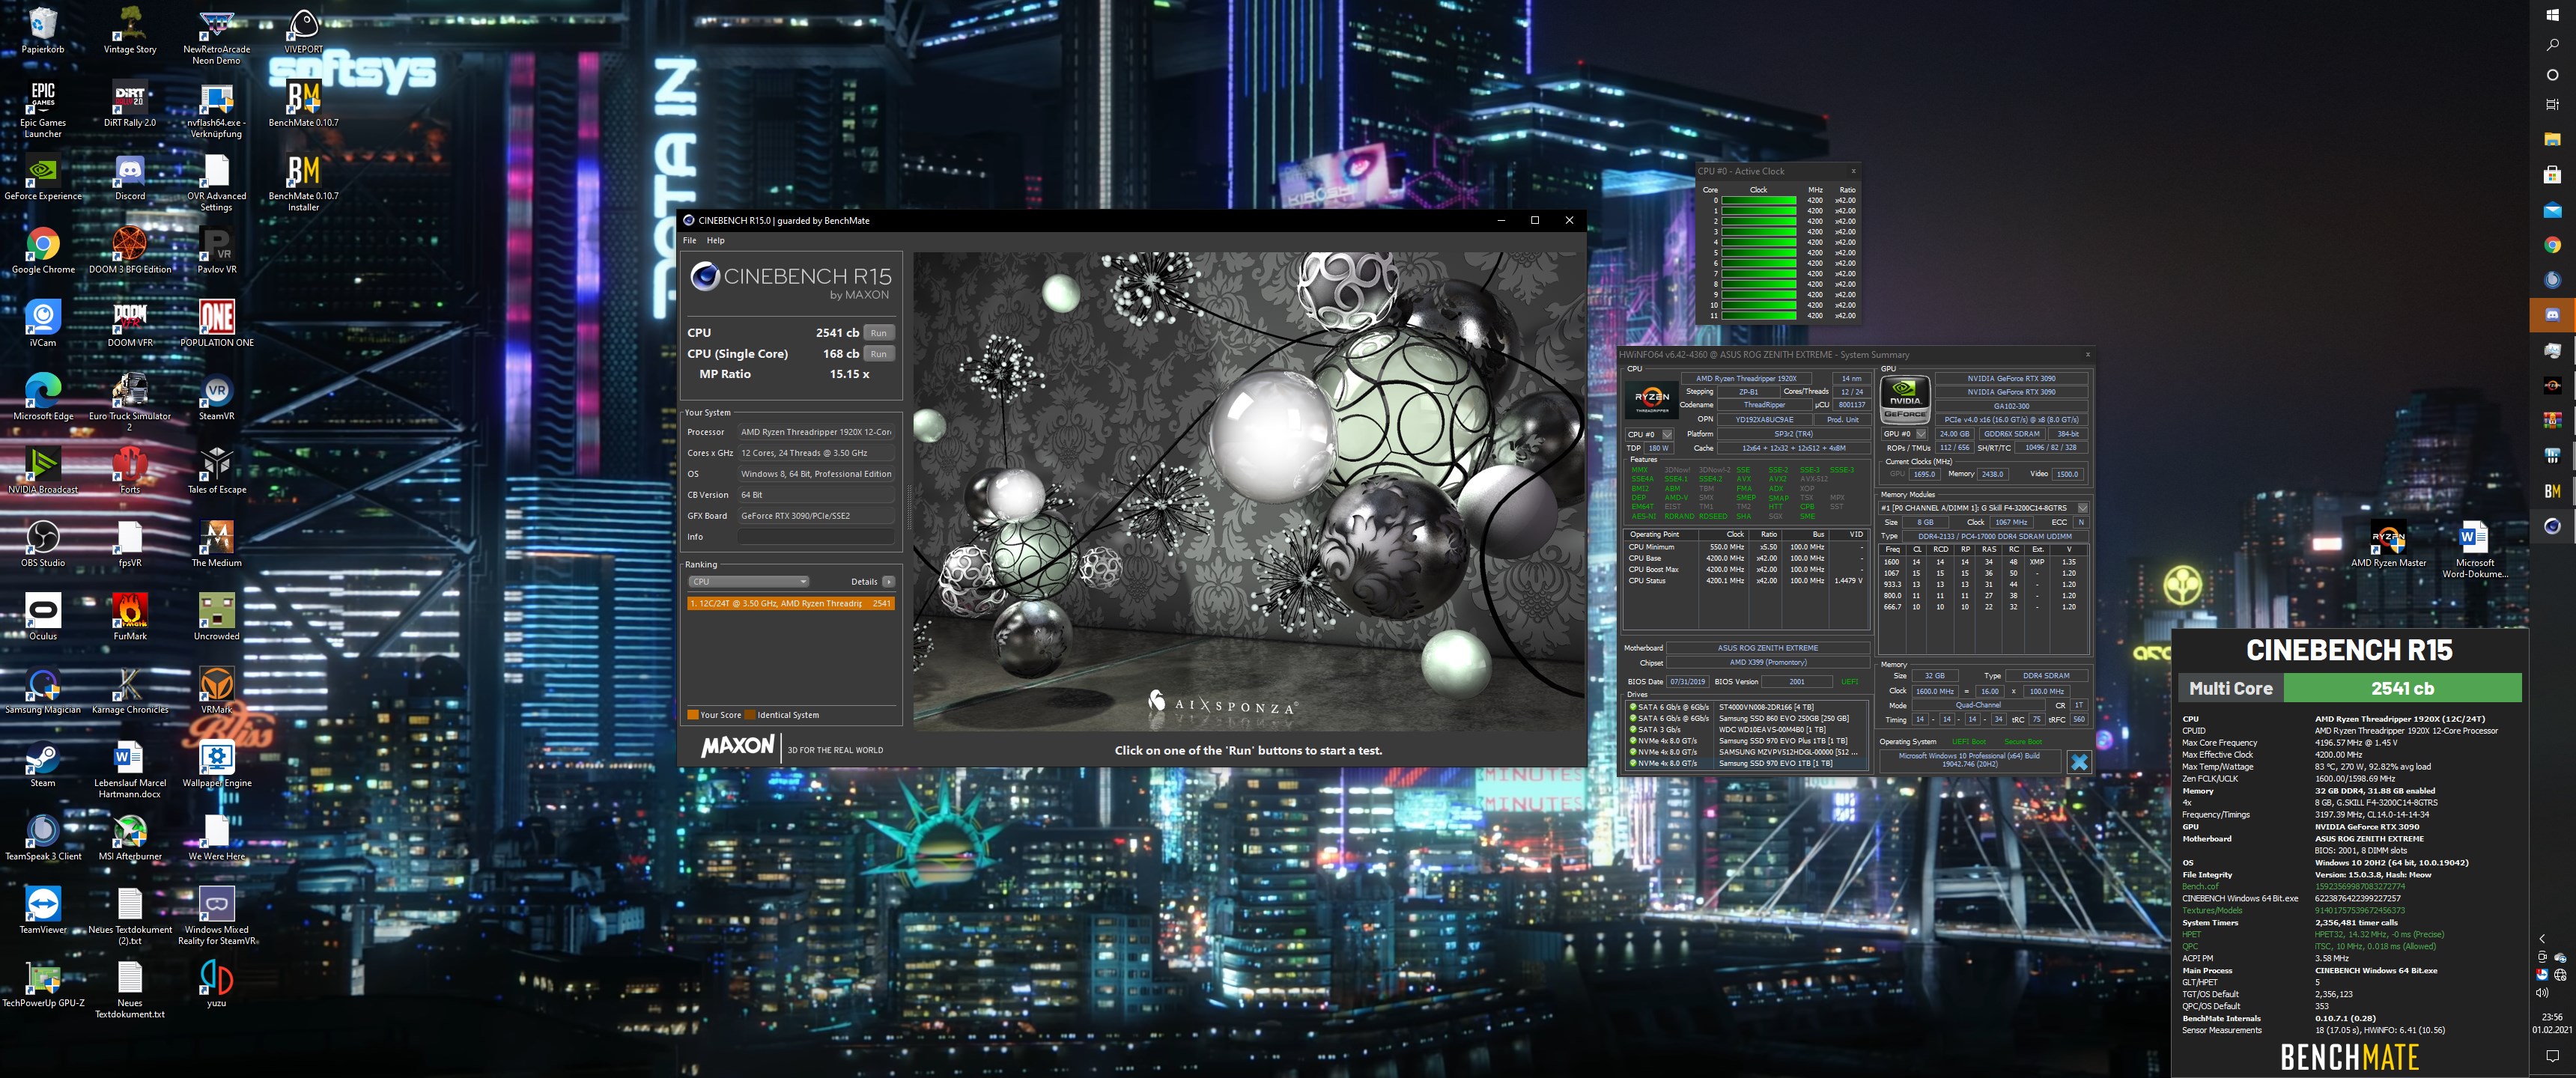The image size is (2576, 1078).
Task: Open File Explorer from the taskbar
Action: tap(2552, 140)
